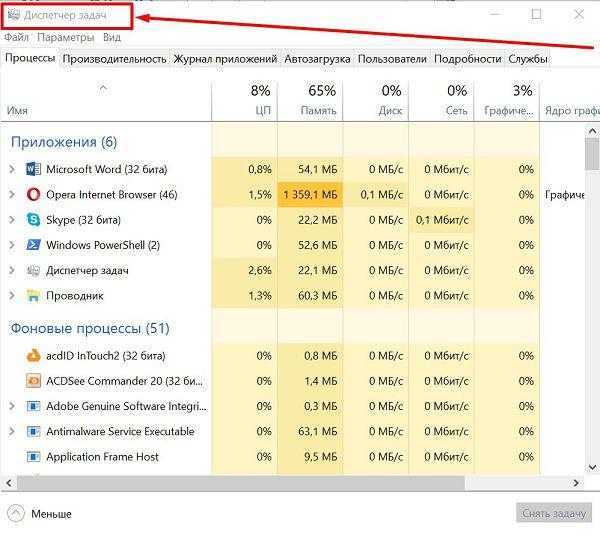Click the Windows PowerShell icon

point(33,245)
